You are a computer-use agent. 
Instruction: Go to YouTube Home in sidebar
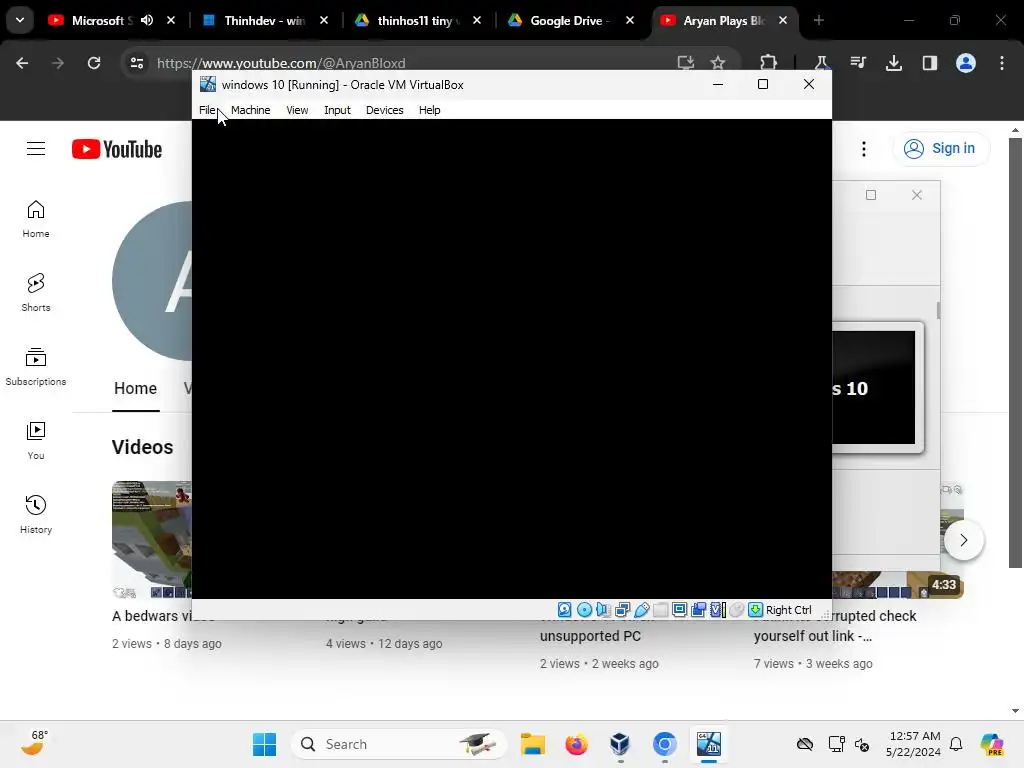[36, 219]
